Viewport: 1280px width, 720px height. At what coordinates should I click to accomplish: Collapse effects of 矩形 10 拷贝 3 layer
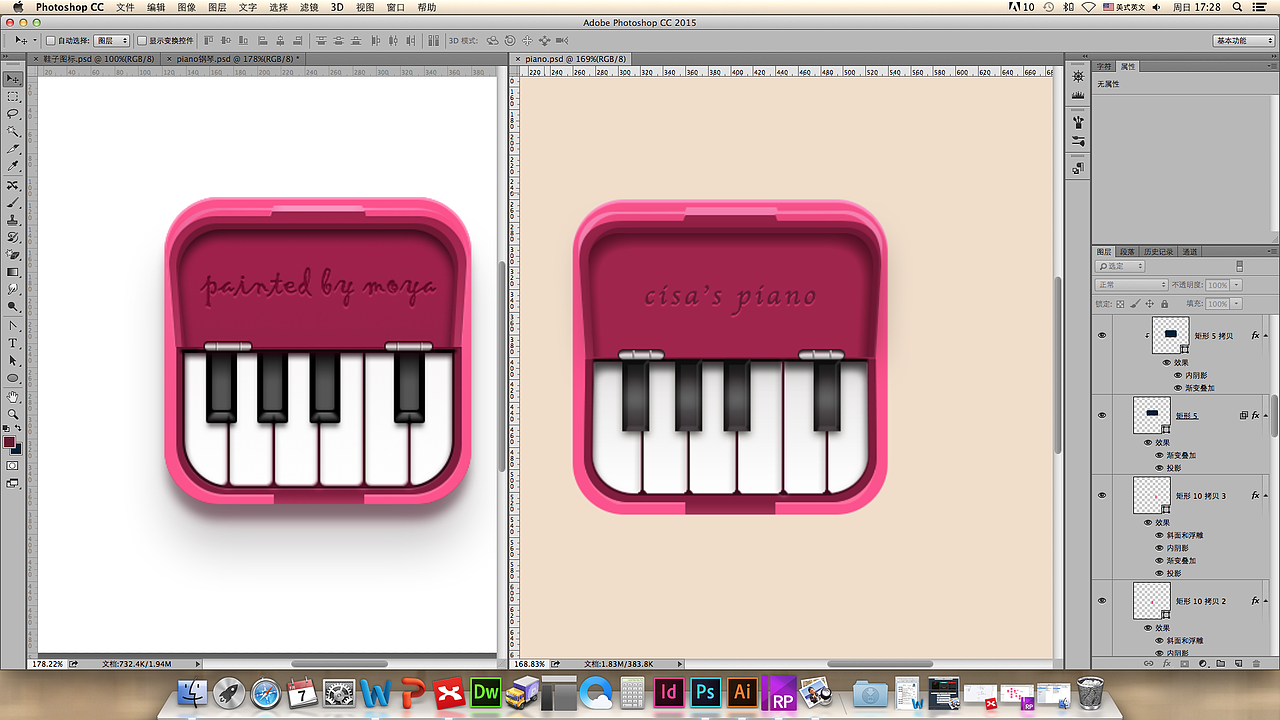tap(1266, 495)
